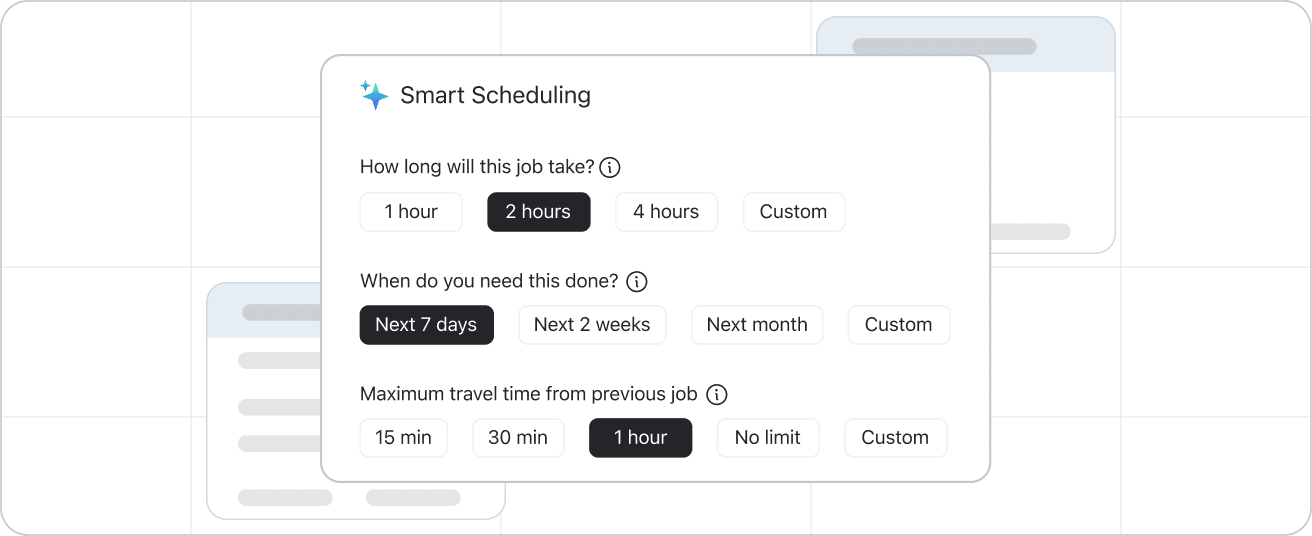Viewport: 1312px width, 536px height.
Task: Select Next 7 days timeframe
Action: [x=426, y=325]
